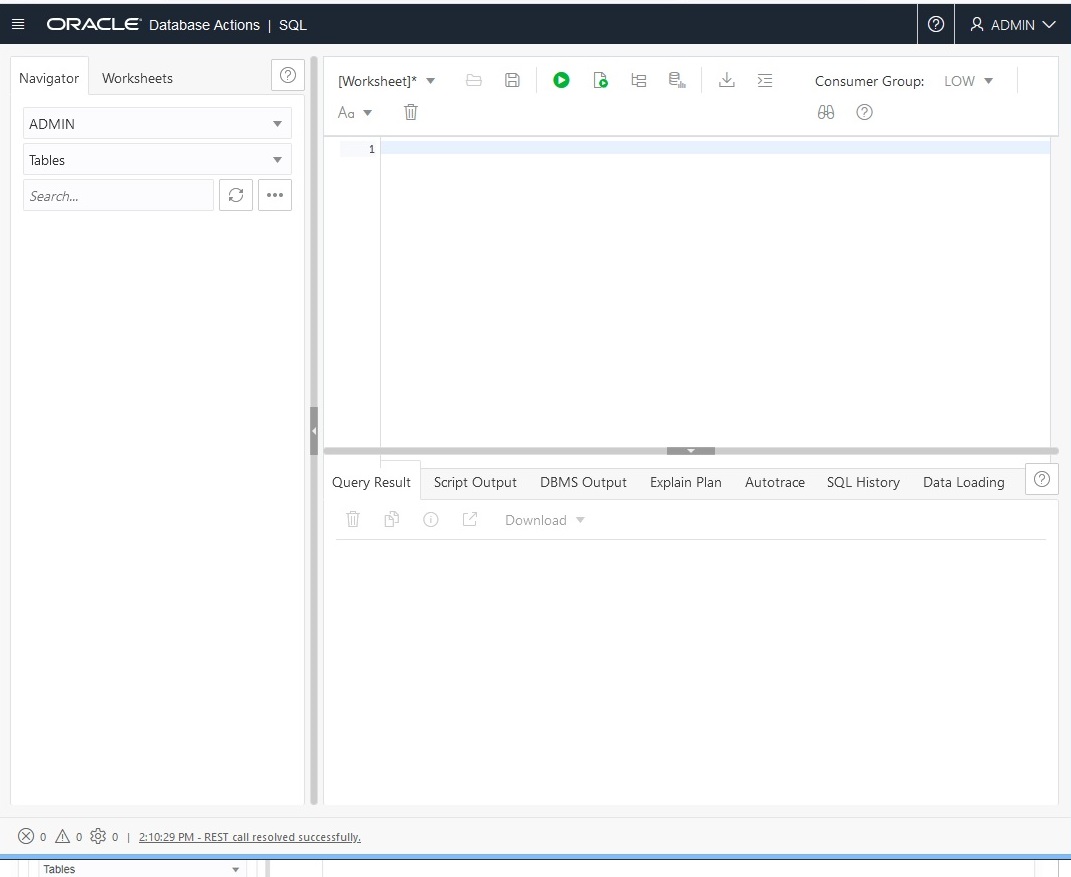The height and width of the screenshot is (877, 1071).
Task: Refresh the Navigator object list
Action: pos(236,195)
